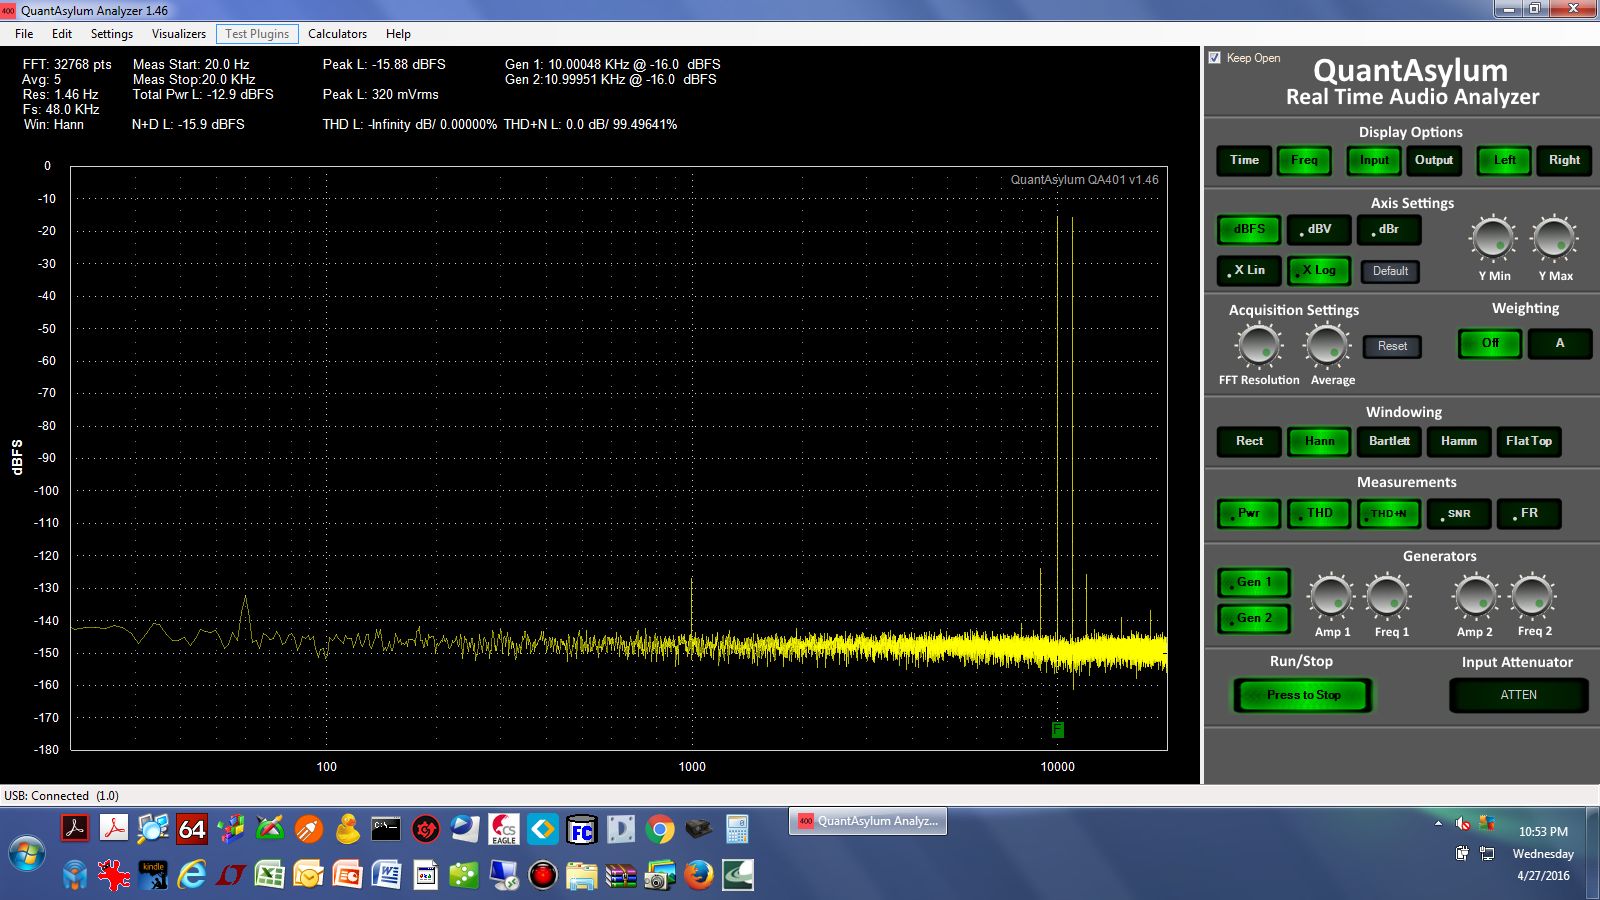Open the Settings menu
This screenshot has height=900, width=1600.
(112, 34)
